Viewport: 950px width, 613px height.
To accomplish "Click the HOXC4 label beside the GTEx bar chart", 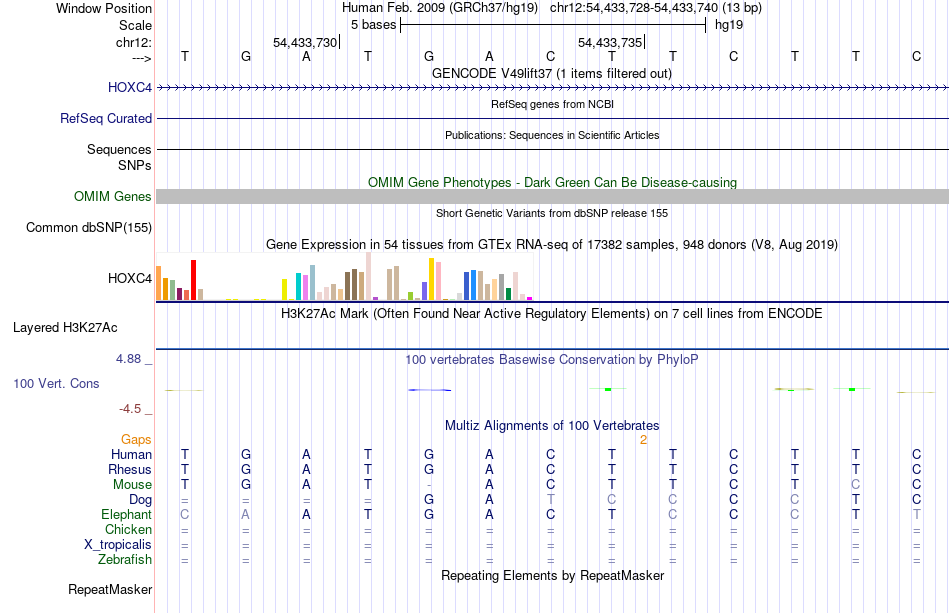I will click(x=130, y=278).
